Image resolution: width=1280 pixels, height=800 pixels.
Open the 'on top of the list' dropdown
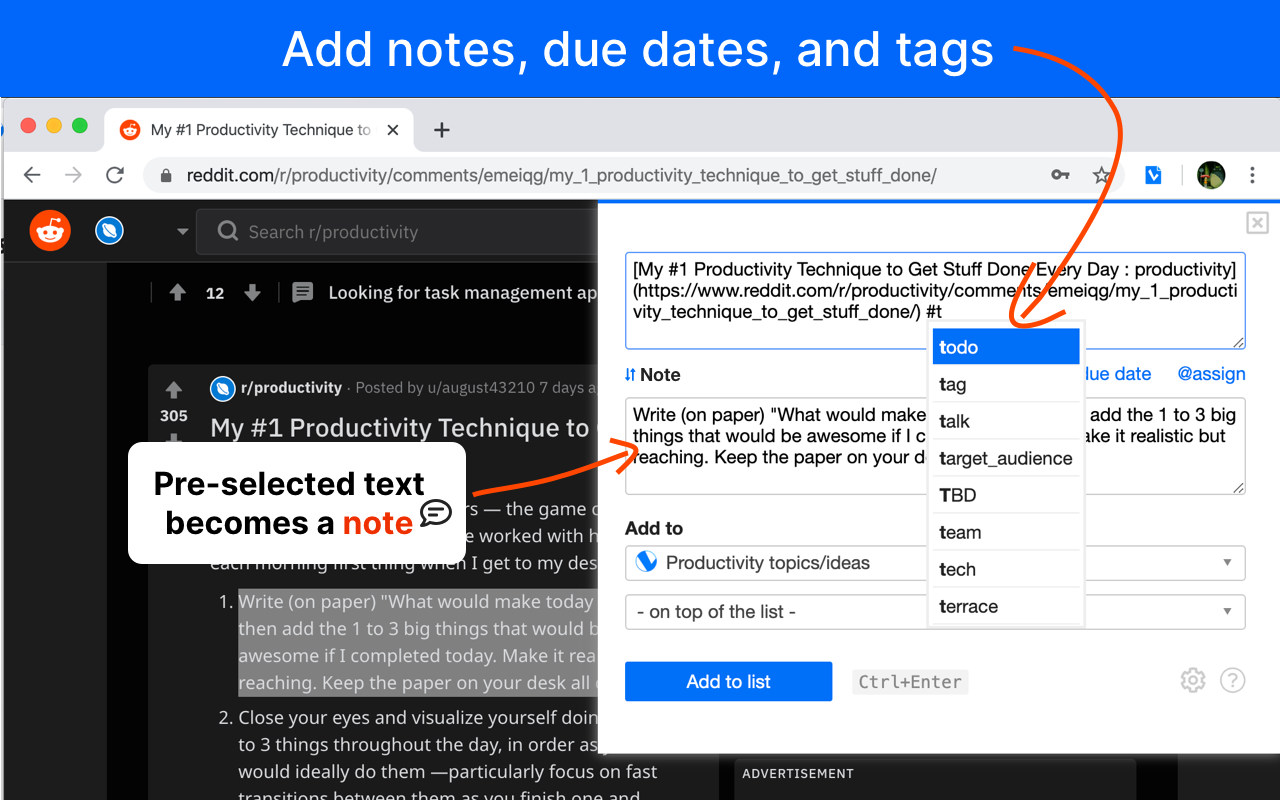click(x=1227, y=612)
